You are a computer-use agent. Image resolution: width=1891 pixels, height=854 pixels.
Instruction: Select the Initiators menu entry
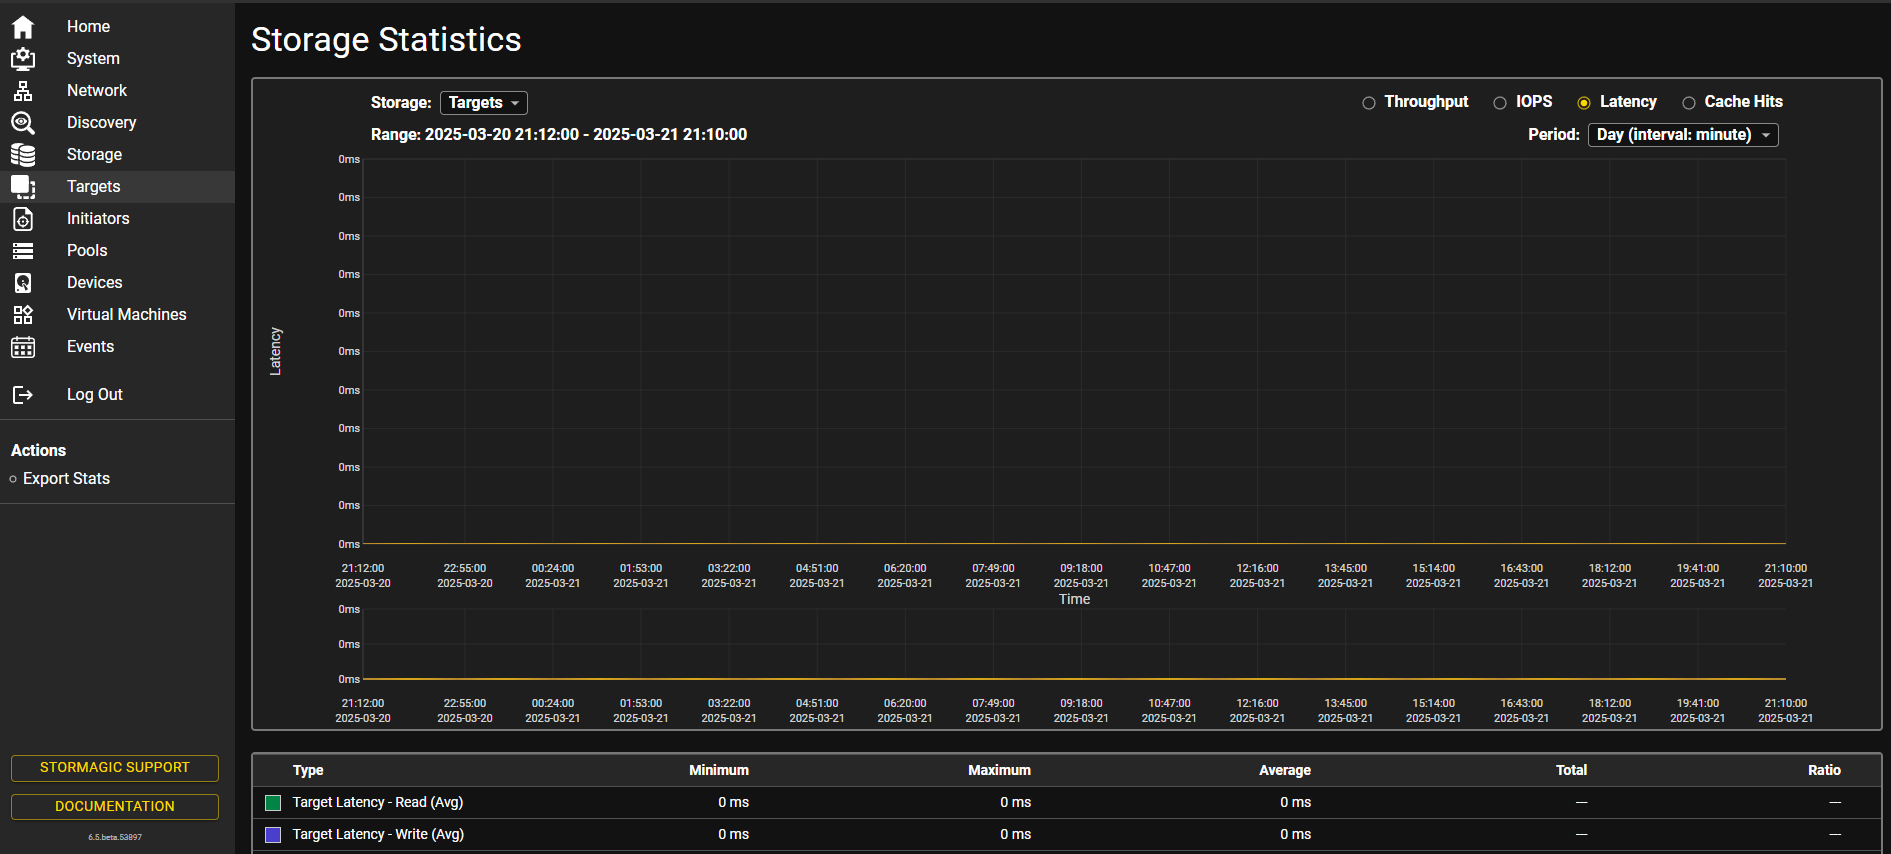tap(98, 219)
